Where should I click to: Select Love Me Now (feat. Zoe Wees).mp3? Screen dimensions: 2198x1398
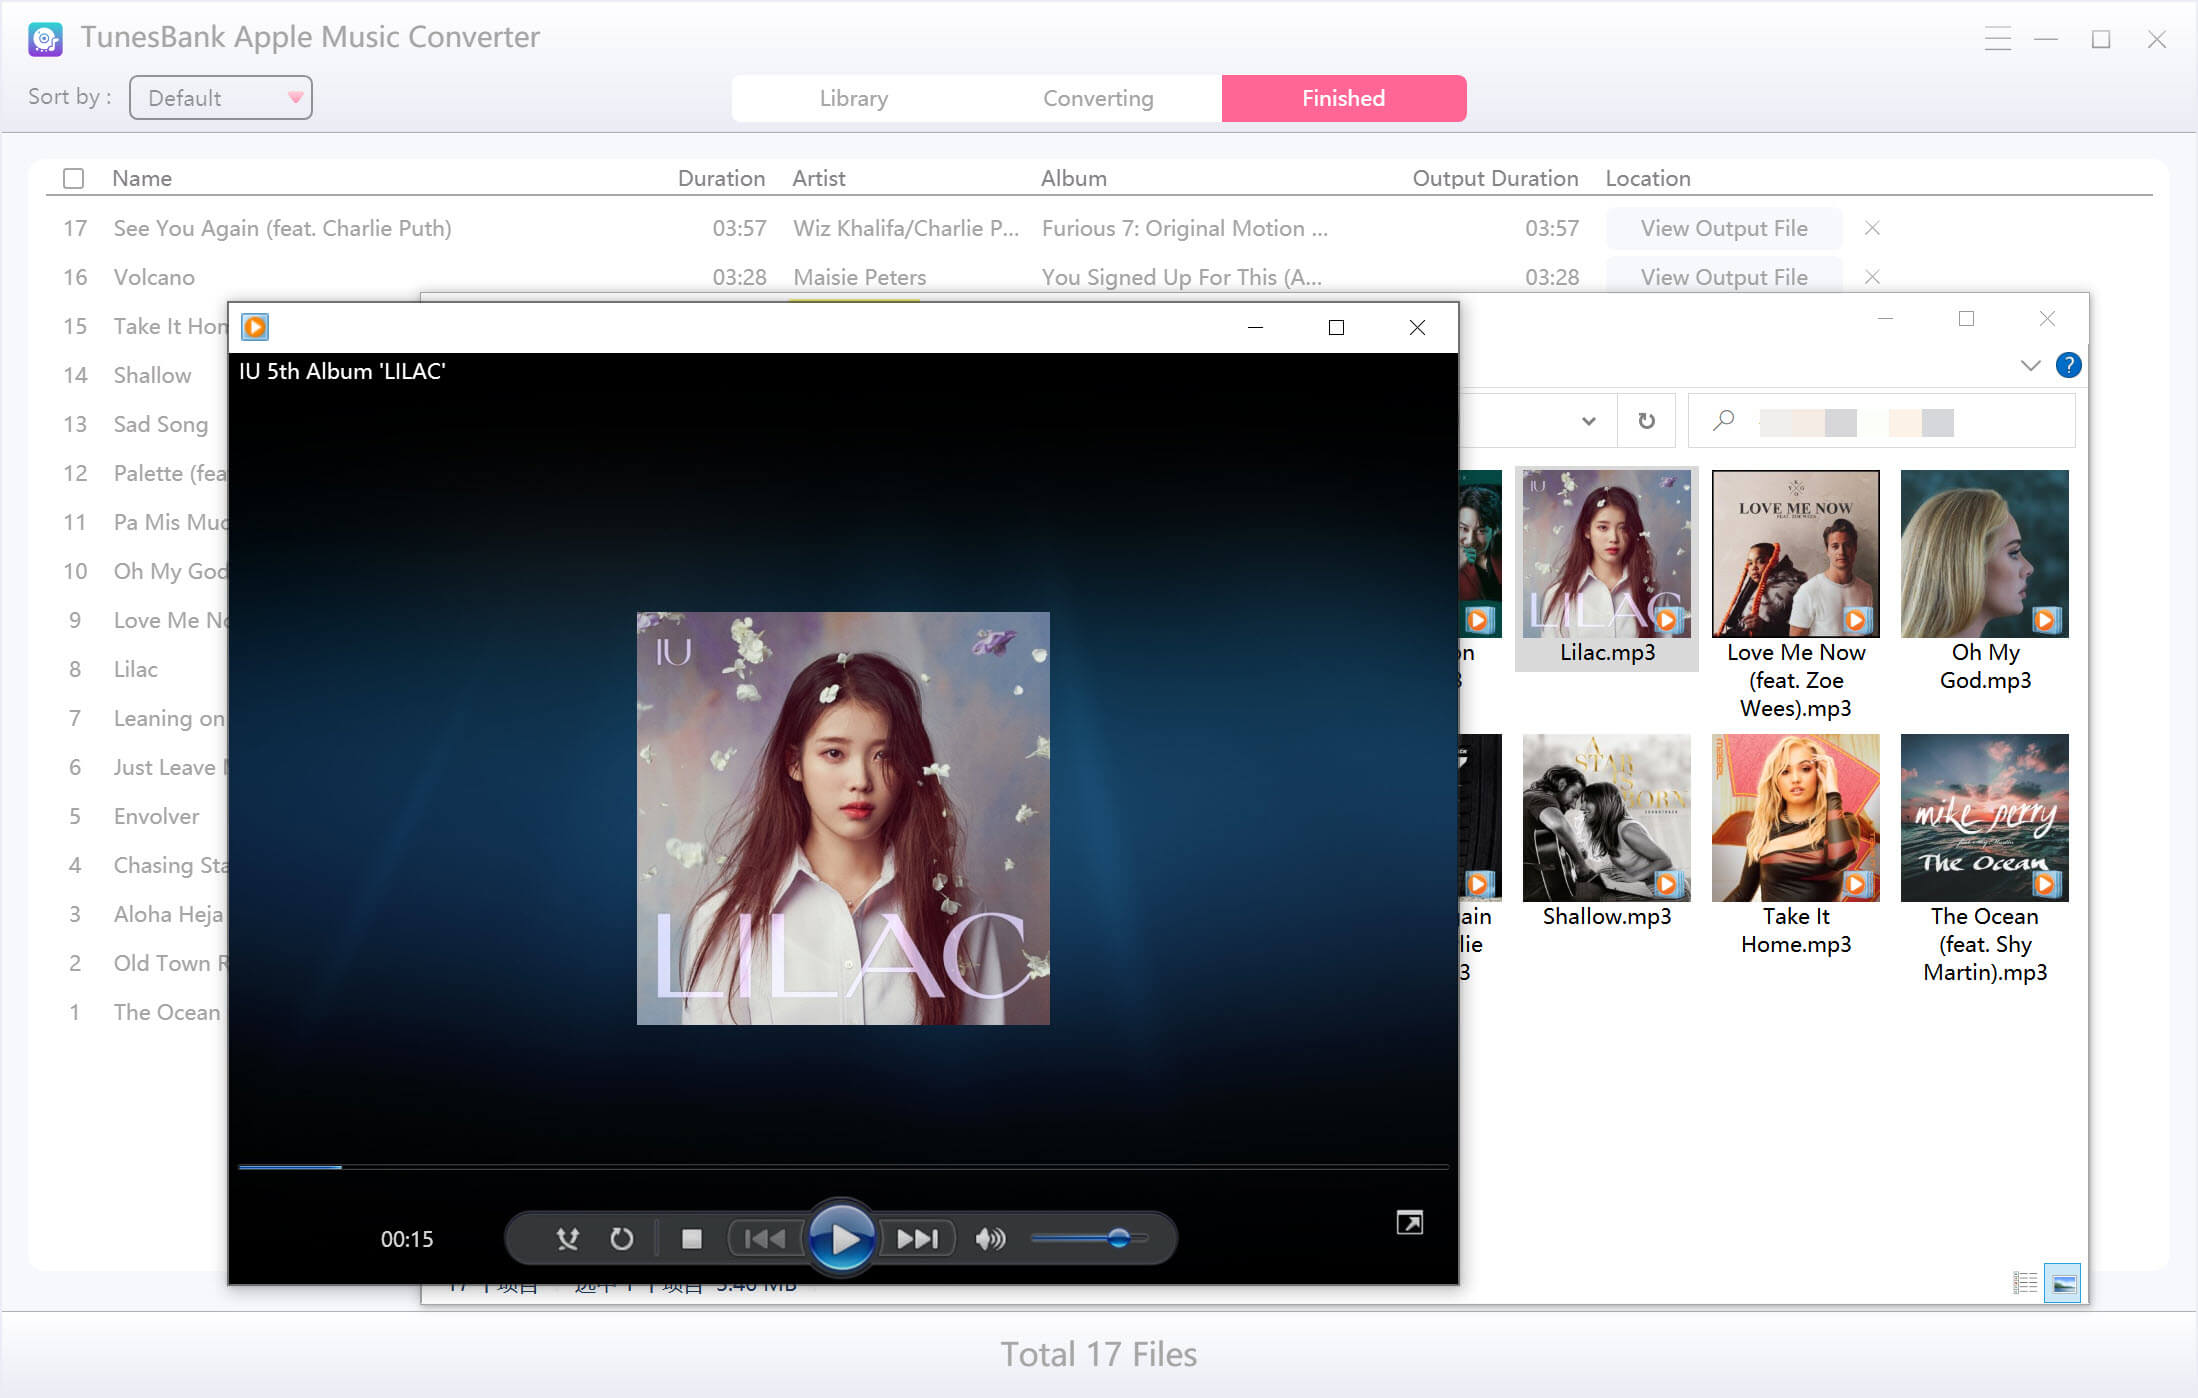point(1796,595)
